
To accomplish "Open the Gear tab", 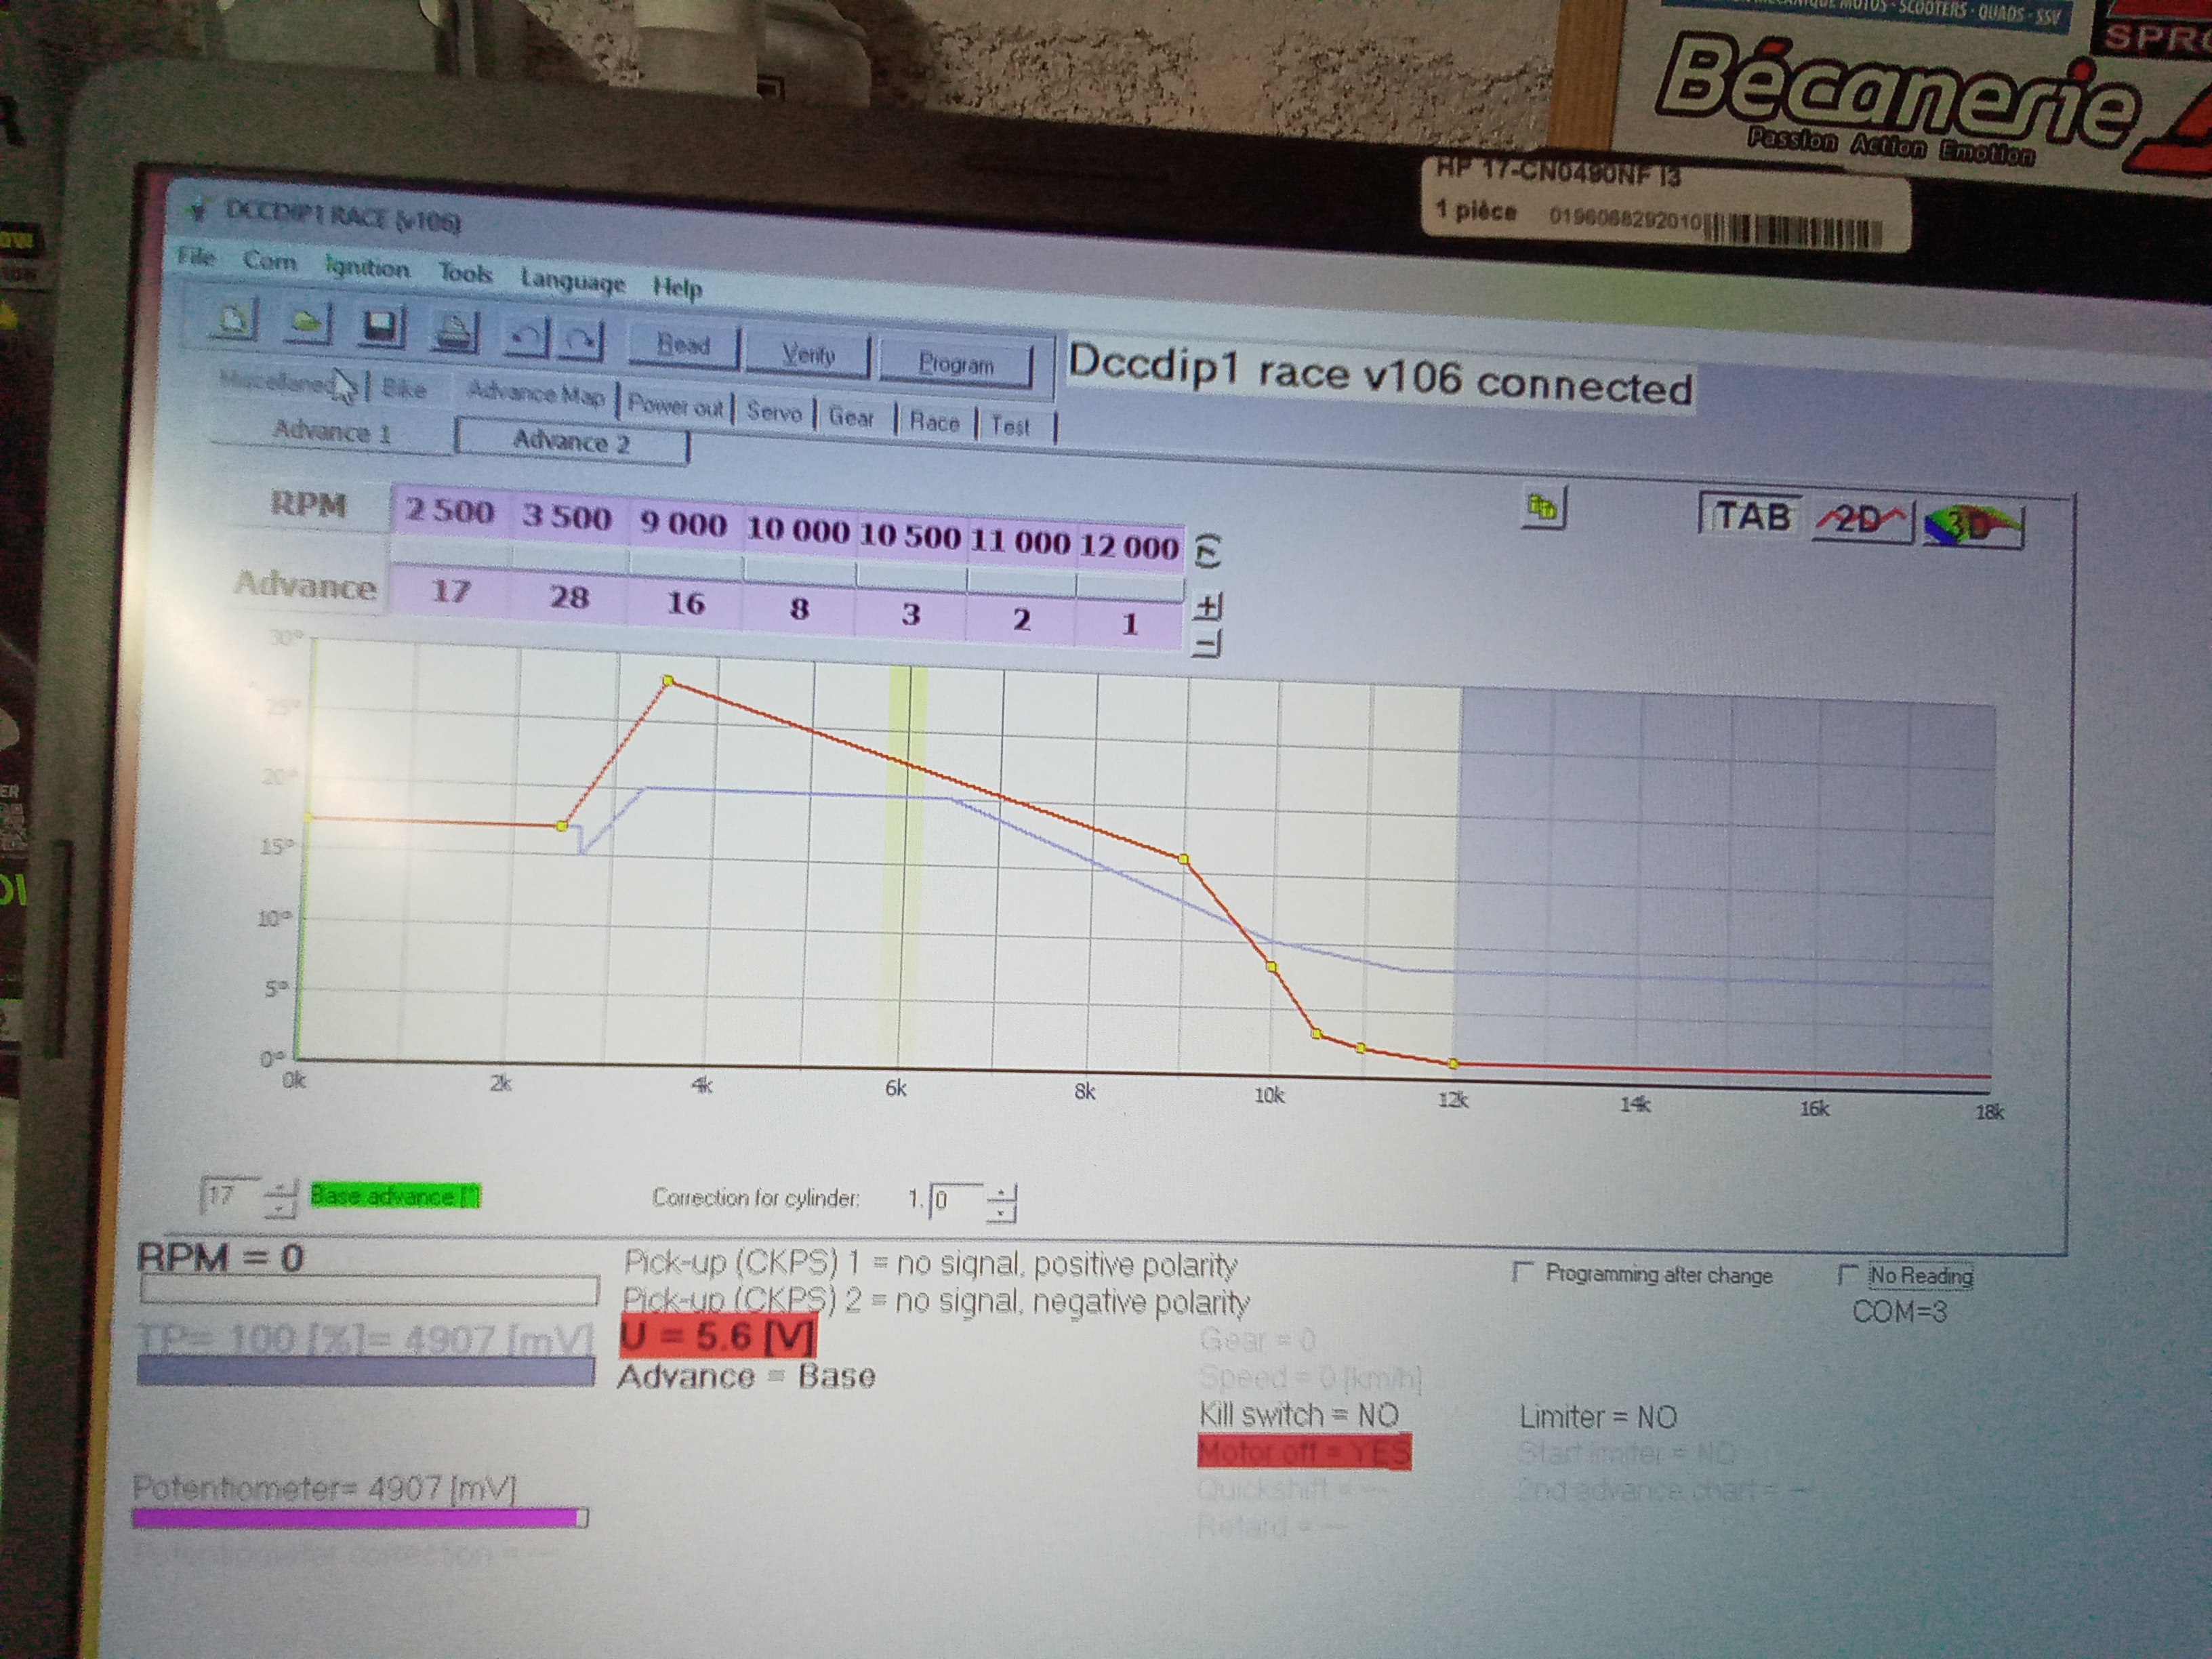I will tap(851, 417).
